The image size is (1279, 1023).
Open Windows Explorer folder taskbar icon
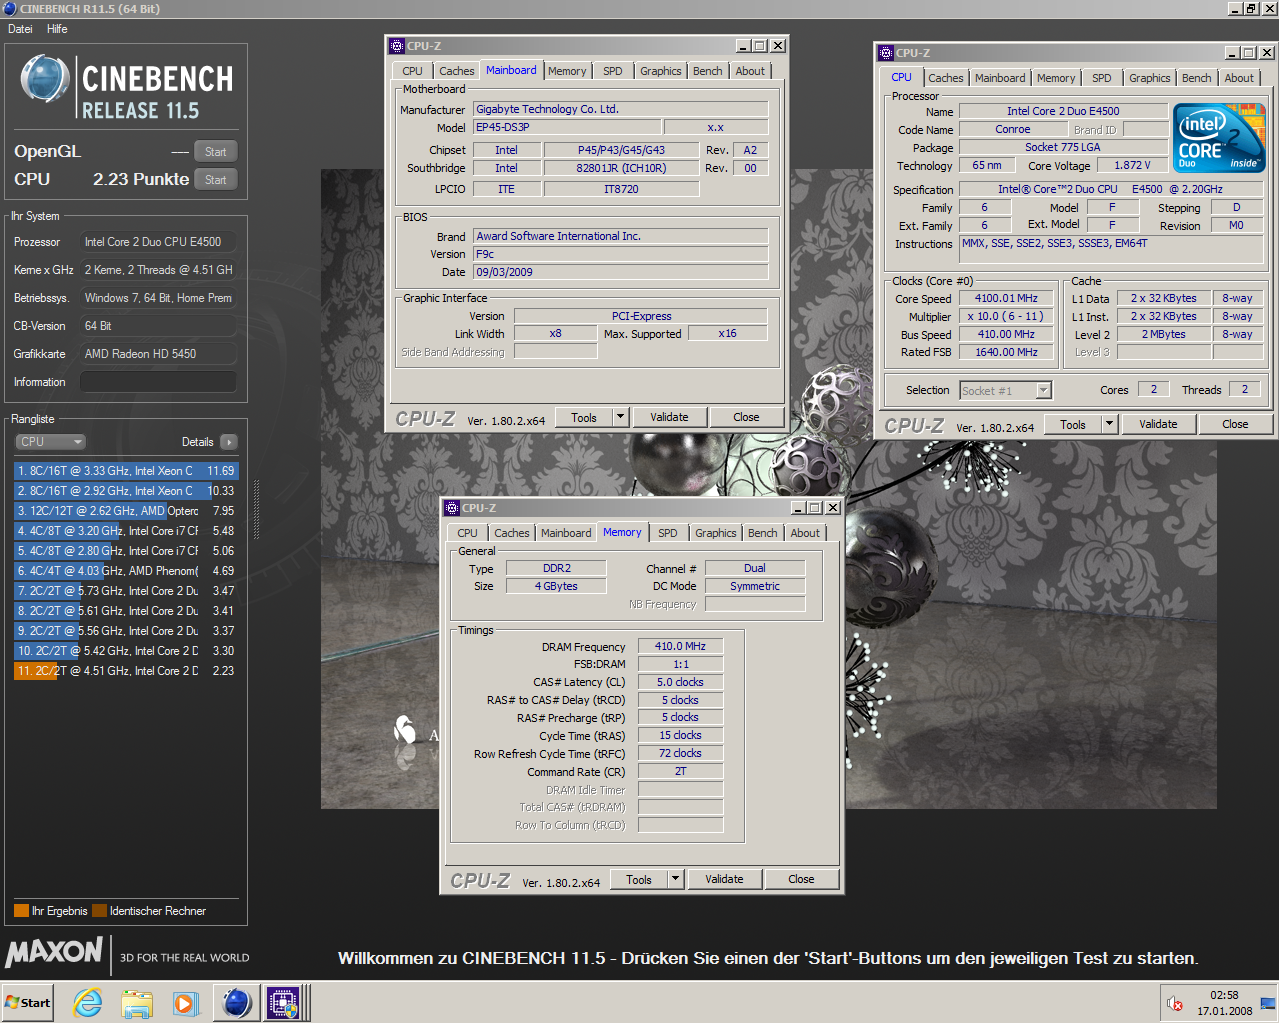point(137,1003)
